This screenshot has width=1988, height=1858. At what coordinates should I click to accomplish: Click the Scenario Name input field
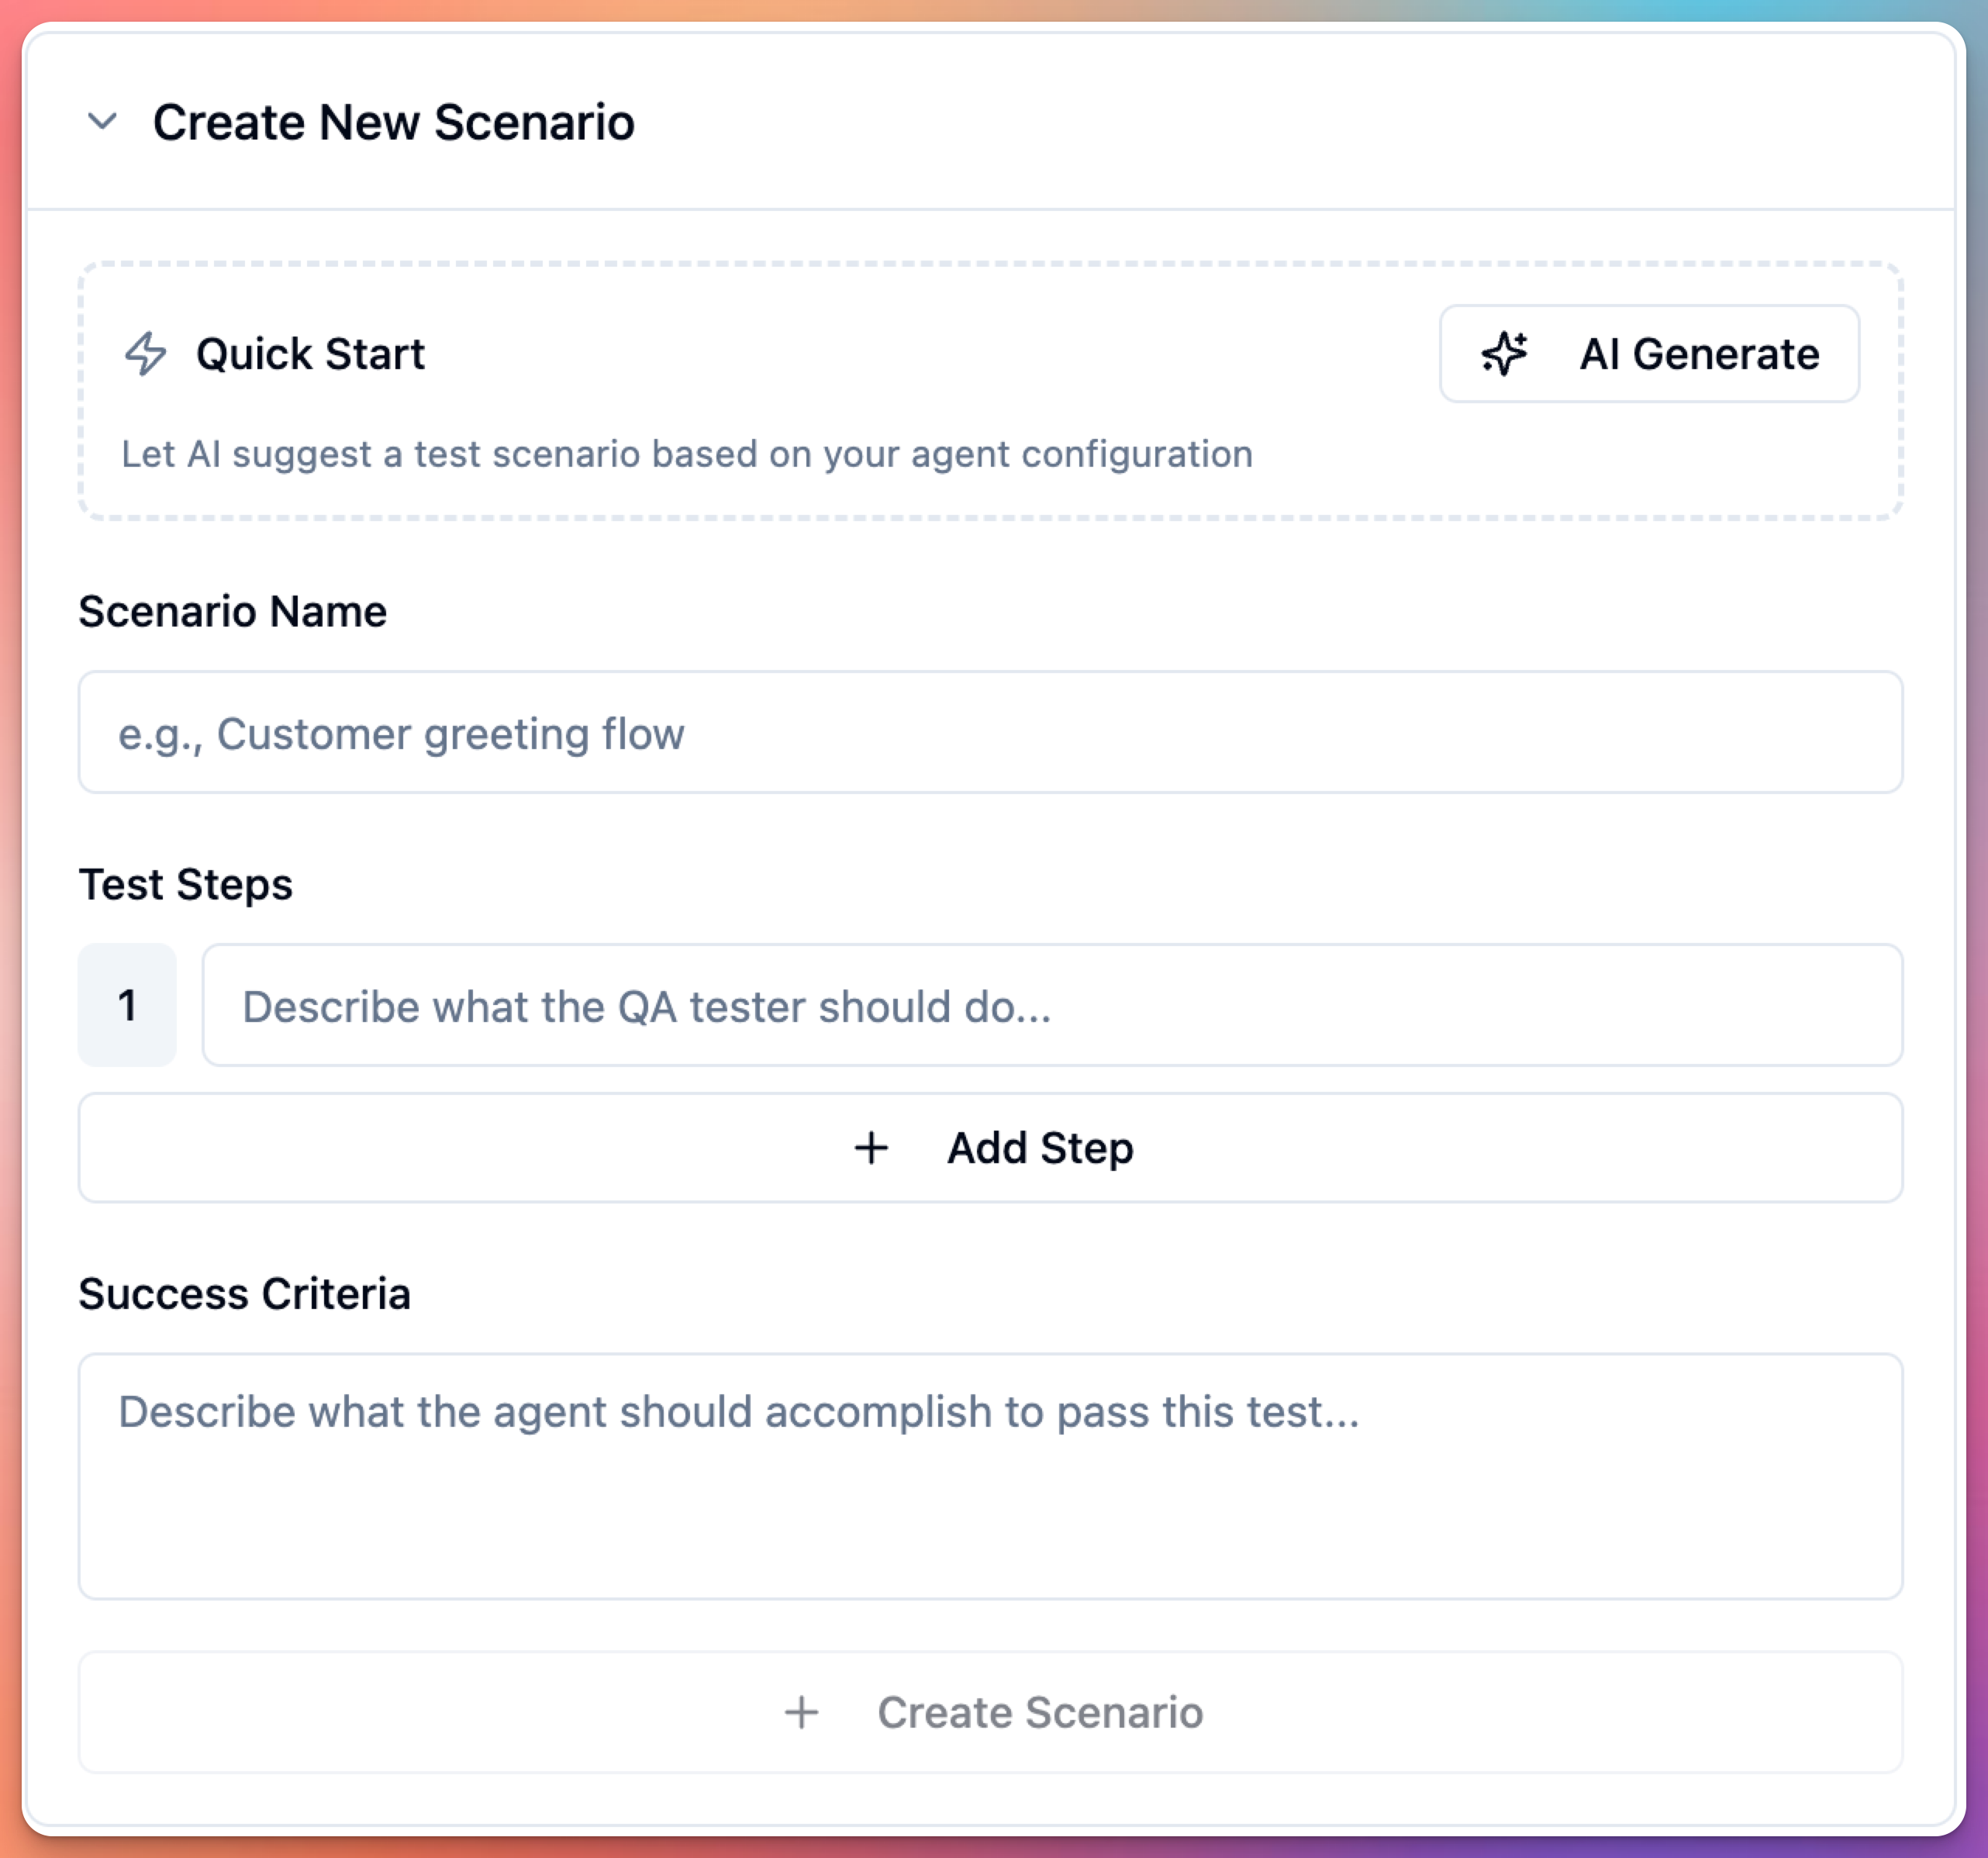click(x=991, y=732)
